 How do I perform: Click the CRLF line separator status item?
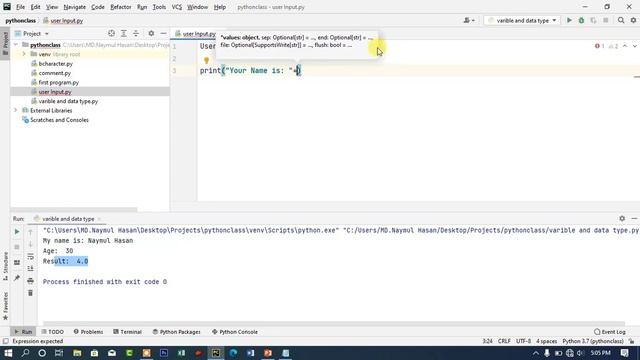point(504,341)
